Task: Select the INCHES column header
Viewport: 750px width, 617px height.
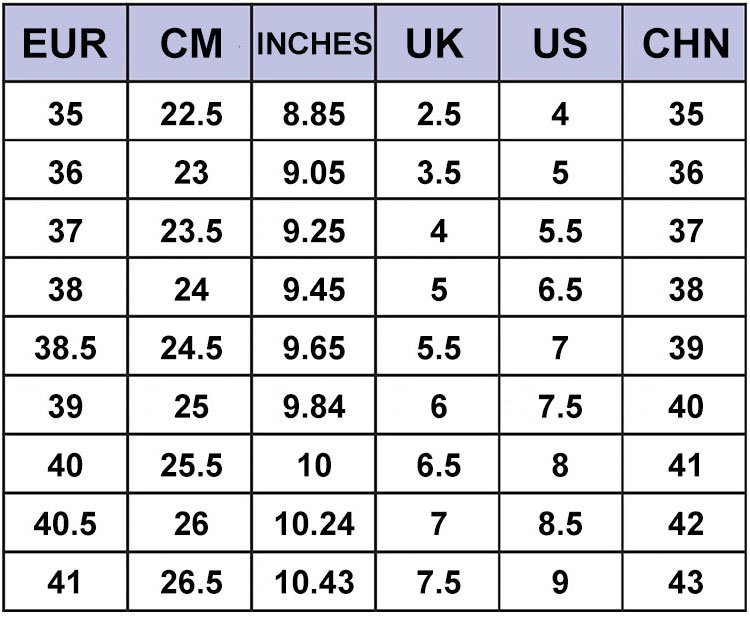Action: tap(314, 45)
